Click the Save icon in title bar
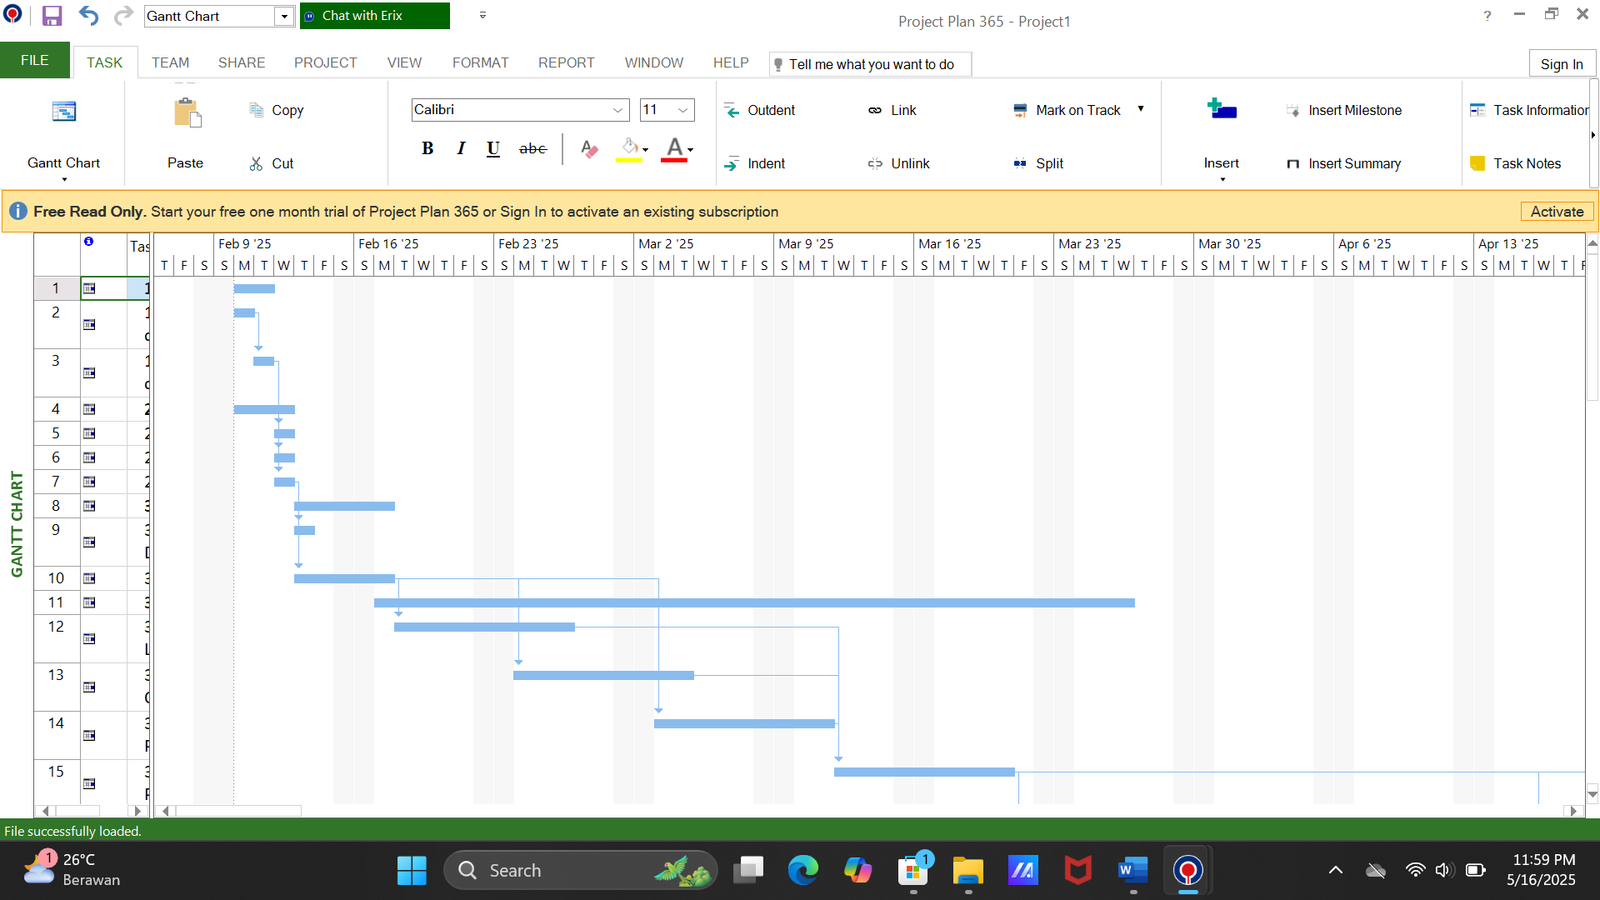The image size is (1600, 900). pyautogui.click(x=52, y=16)
